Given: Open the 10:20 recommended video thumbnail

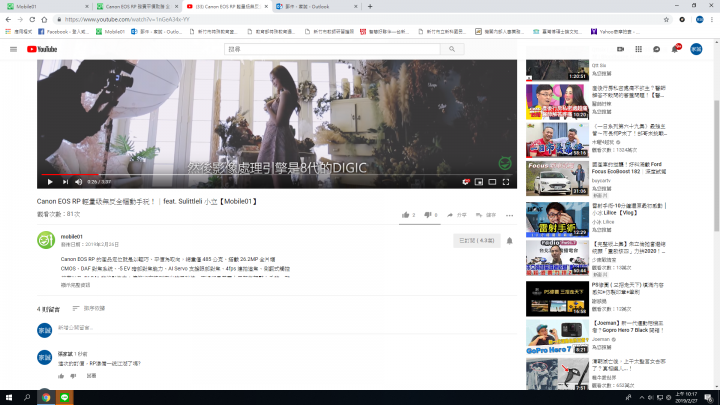Looking at the screenshot, I should [557, 101].
